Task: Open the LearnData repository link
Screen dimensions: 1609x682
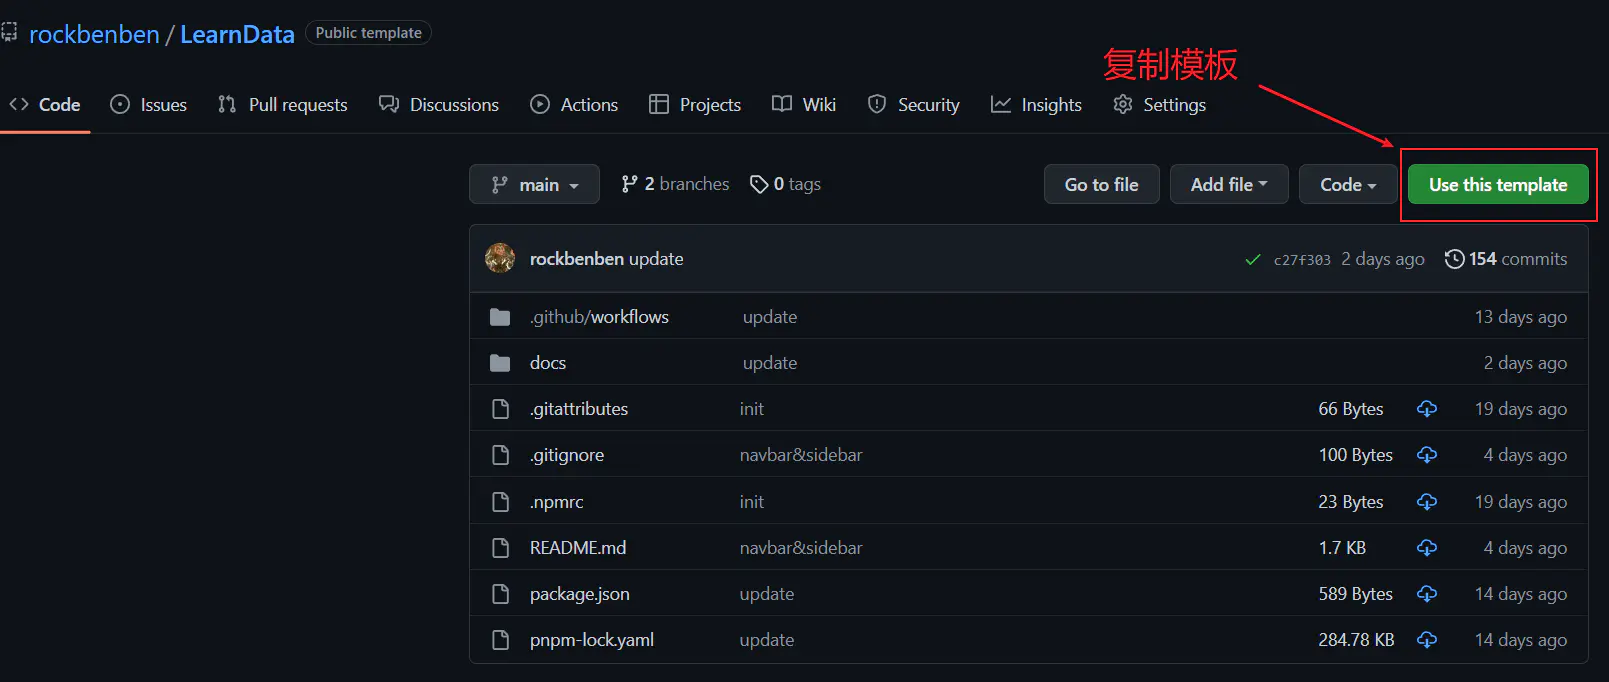Action: coord(237,34)
